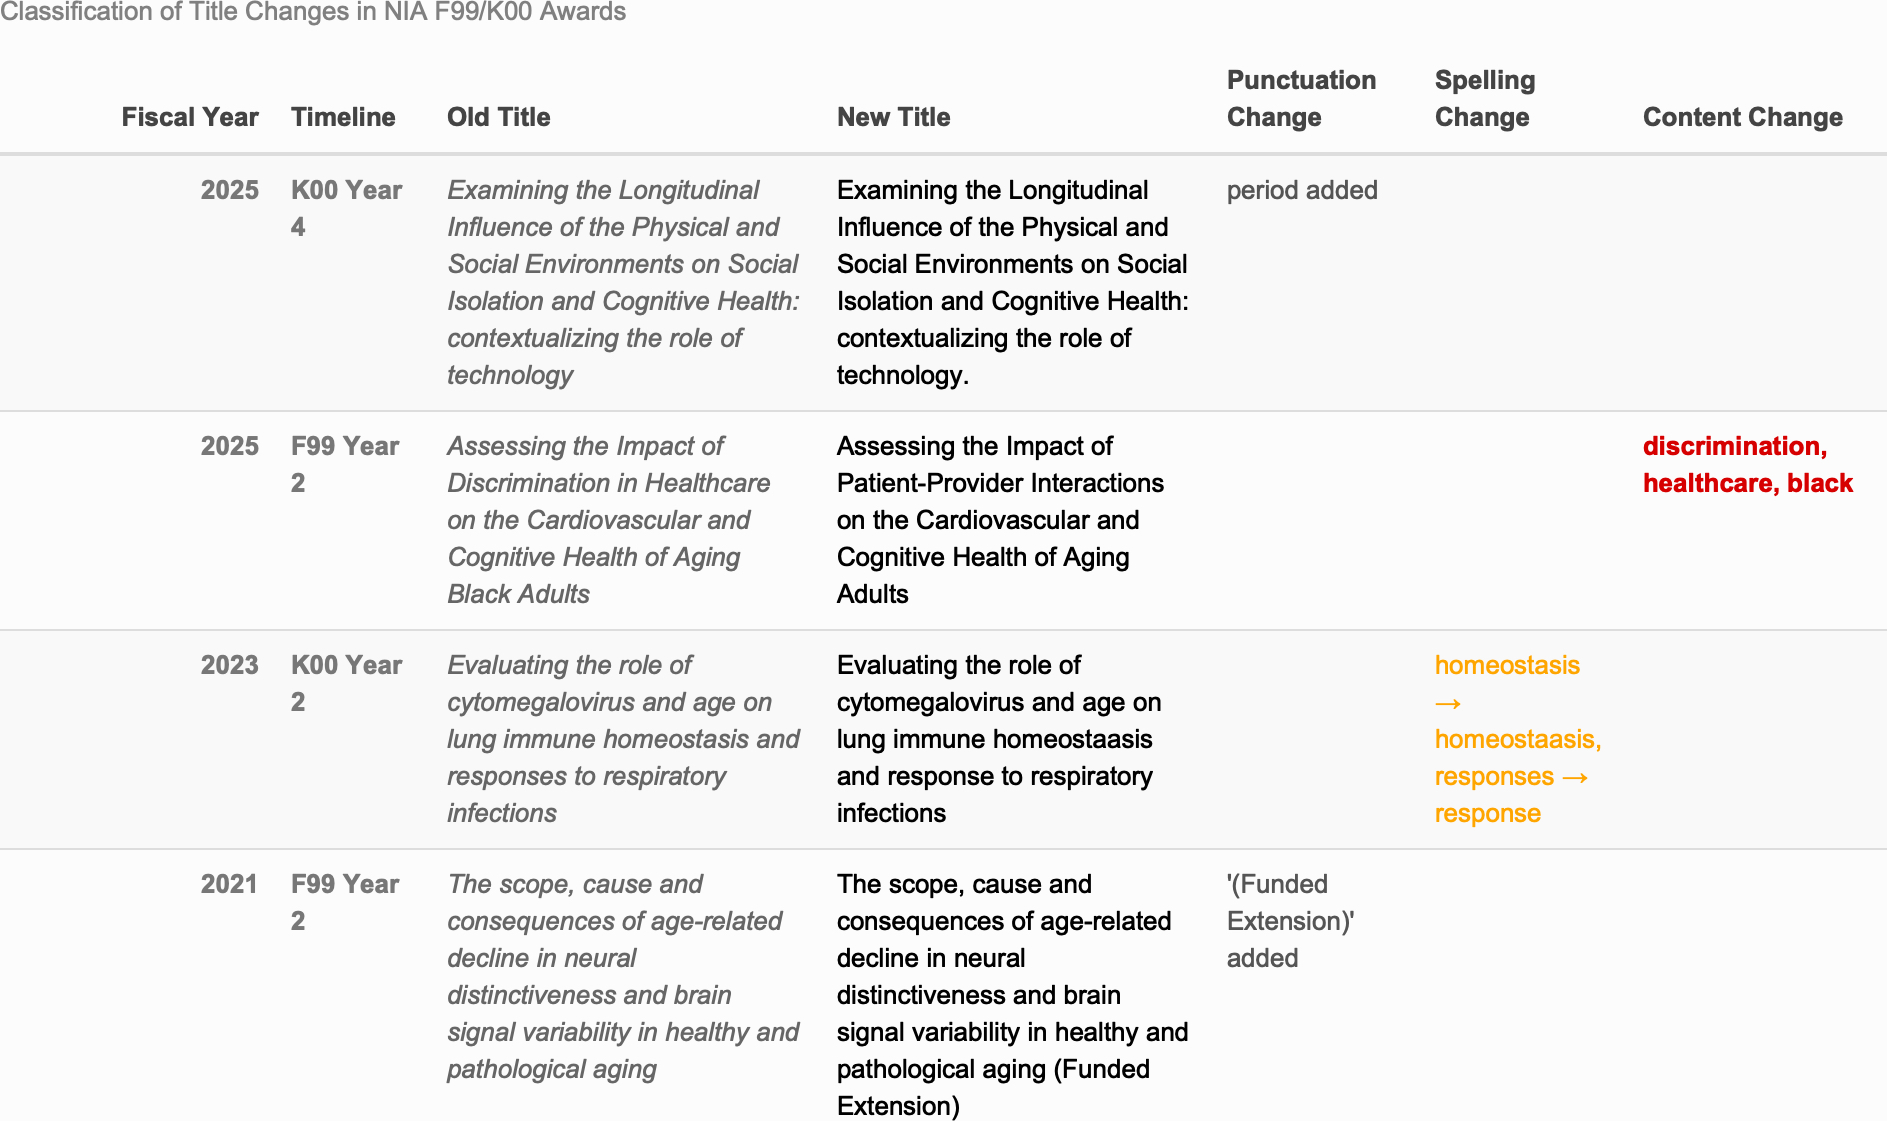Select the Old Title column header

pyautogui.click(x=498, y=117)
